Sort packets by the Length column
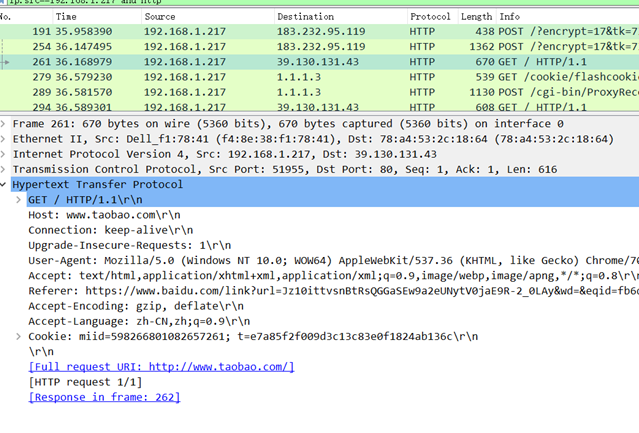Image resolution: width=639 pixels, height=433 pixels. 476,17
